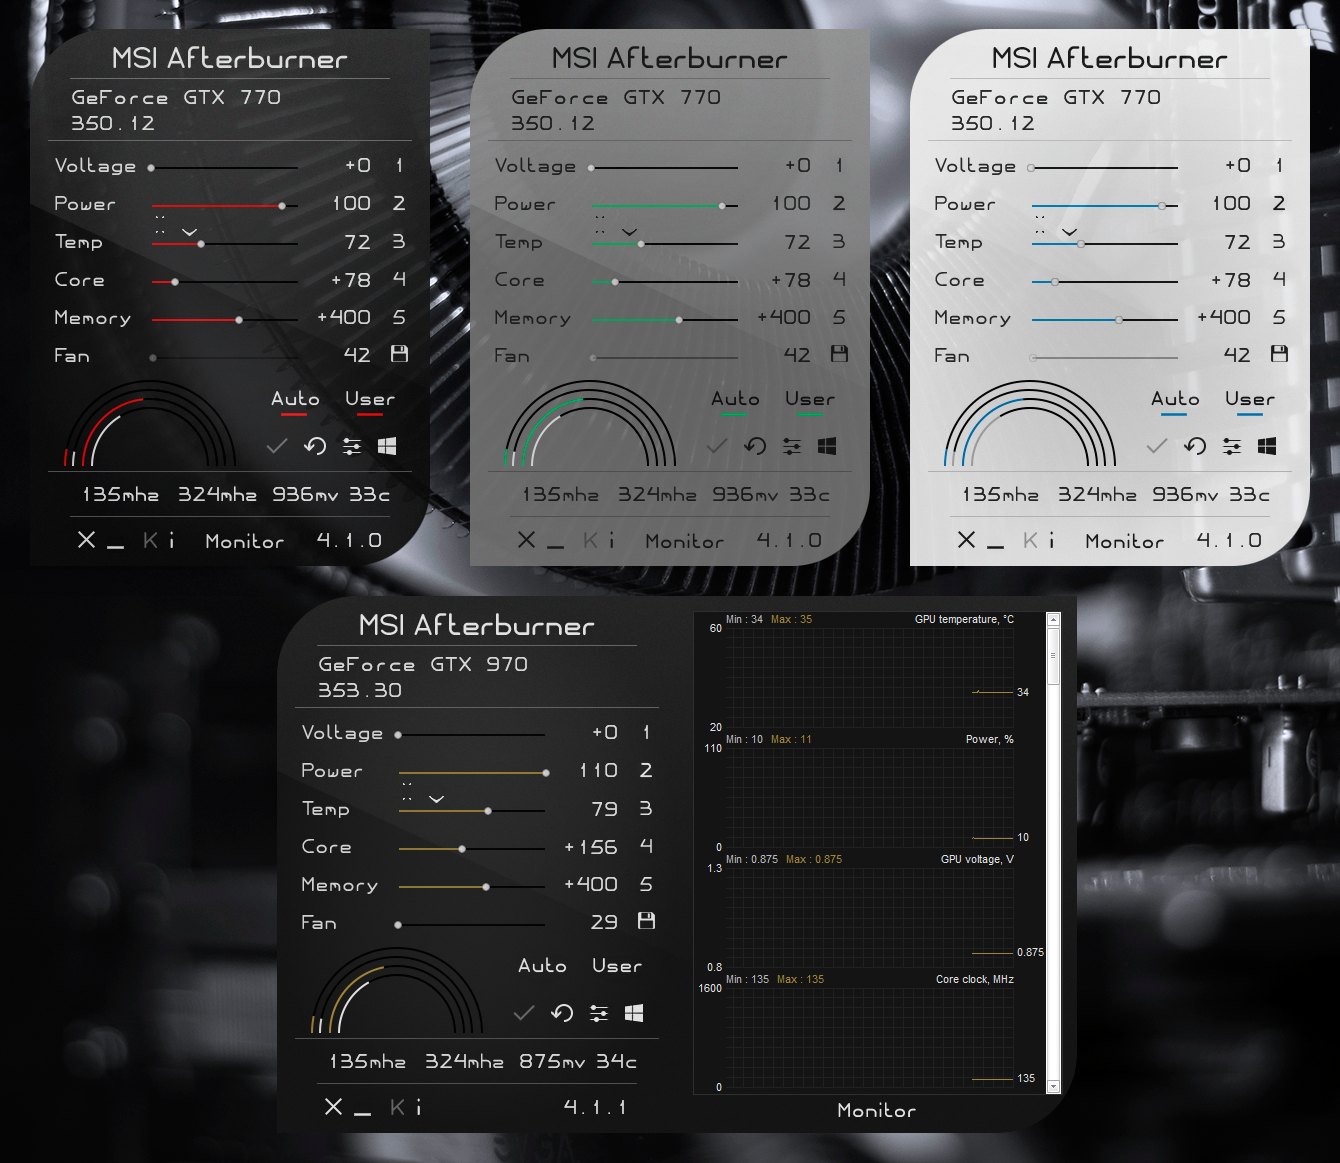Open settings icon in red-accent dark skin

[352, 447]
